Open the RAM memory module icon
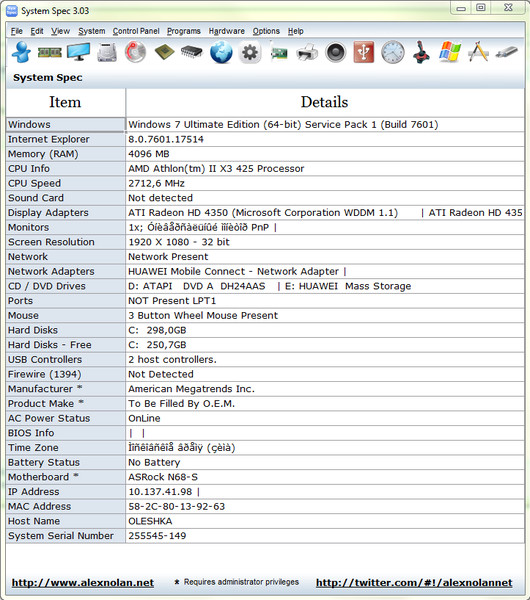This screenshot has width=530, height=600. coord(50,52)
